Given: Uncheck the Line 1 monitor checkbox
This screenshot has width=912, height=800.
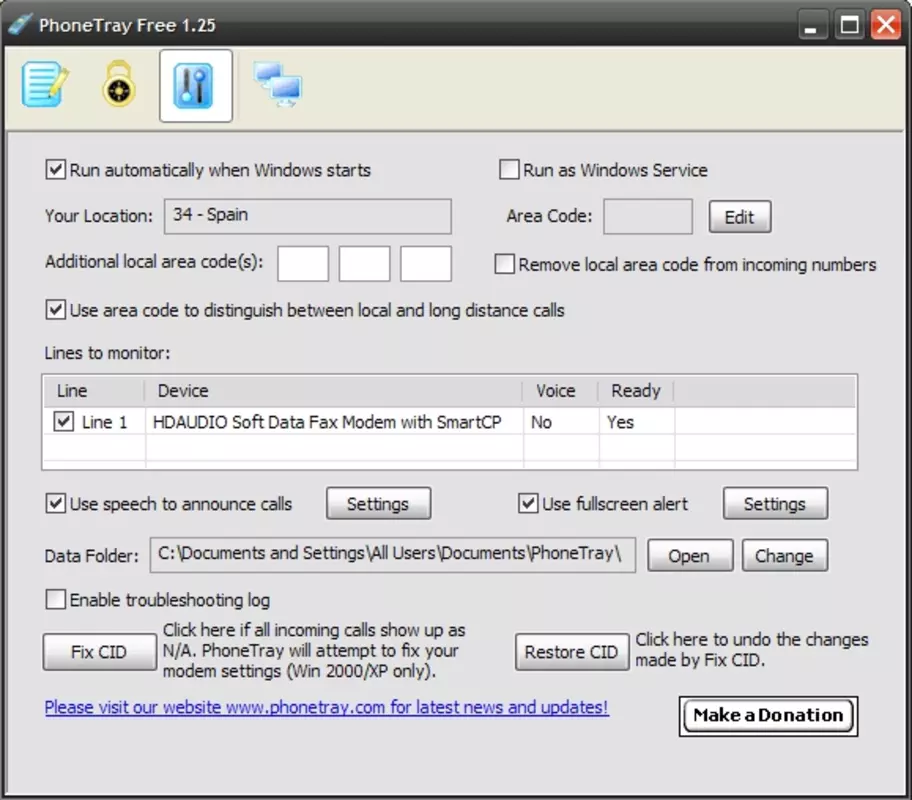Looking at the screenshot, I should pyautogui.click(x=63, y=422).
